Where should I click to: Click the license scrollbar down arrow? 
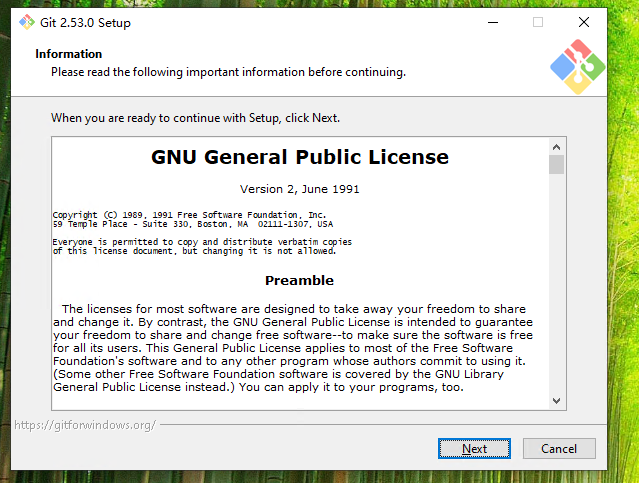[x=557, y=399]
